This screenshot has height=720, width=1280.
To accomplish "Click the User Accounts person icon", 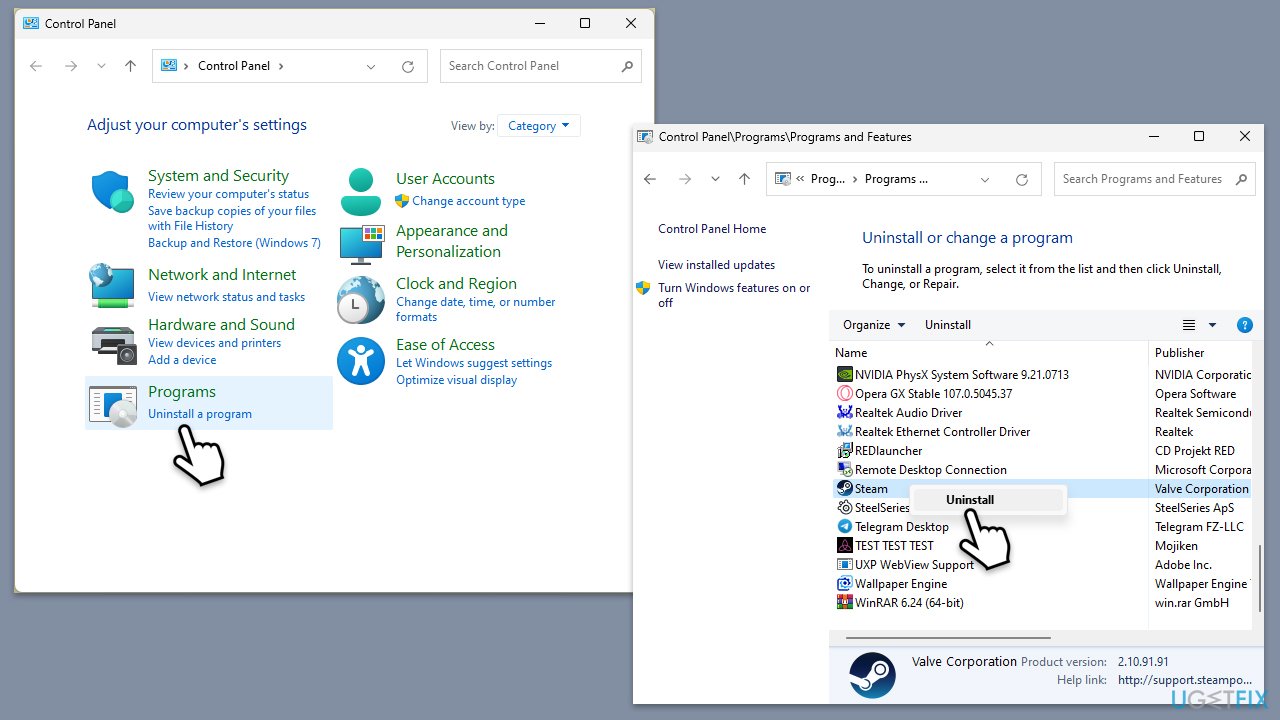I will (360, 192).
